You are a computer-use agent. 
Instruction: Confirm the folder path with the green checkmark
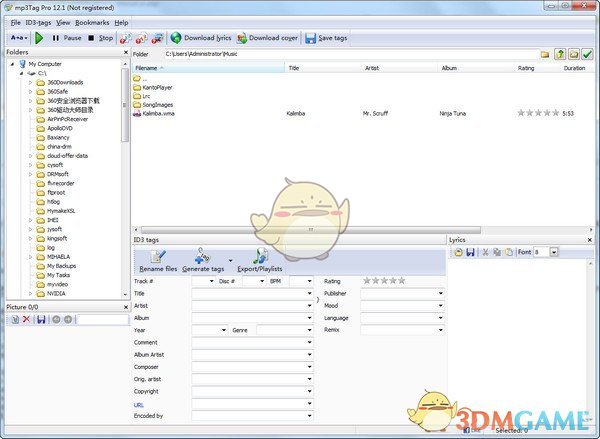point(587,54)
